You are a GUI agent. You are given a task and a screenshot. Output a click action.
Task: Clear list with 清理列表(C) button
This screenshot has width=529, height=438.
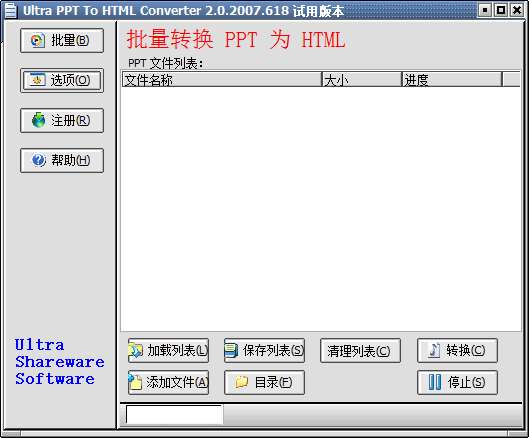click(x=360, y=351)
